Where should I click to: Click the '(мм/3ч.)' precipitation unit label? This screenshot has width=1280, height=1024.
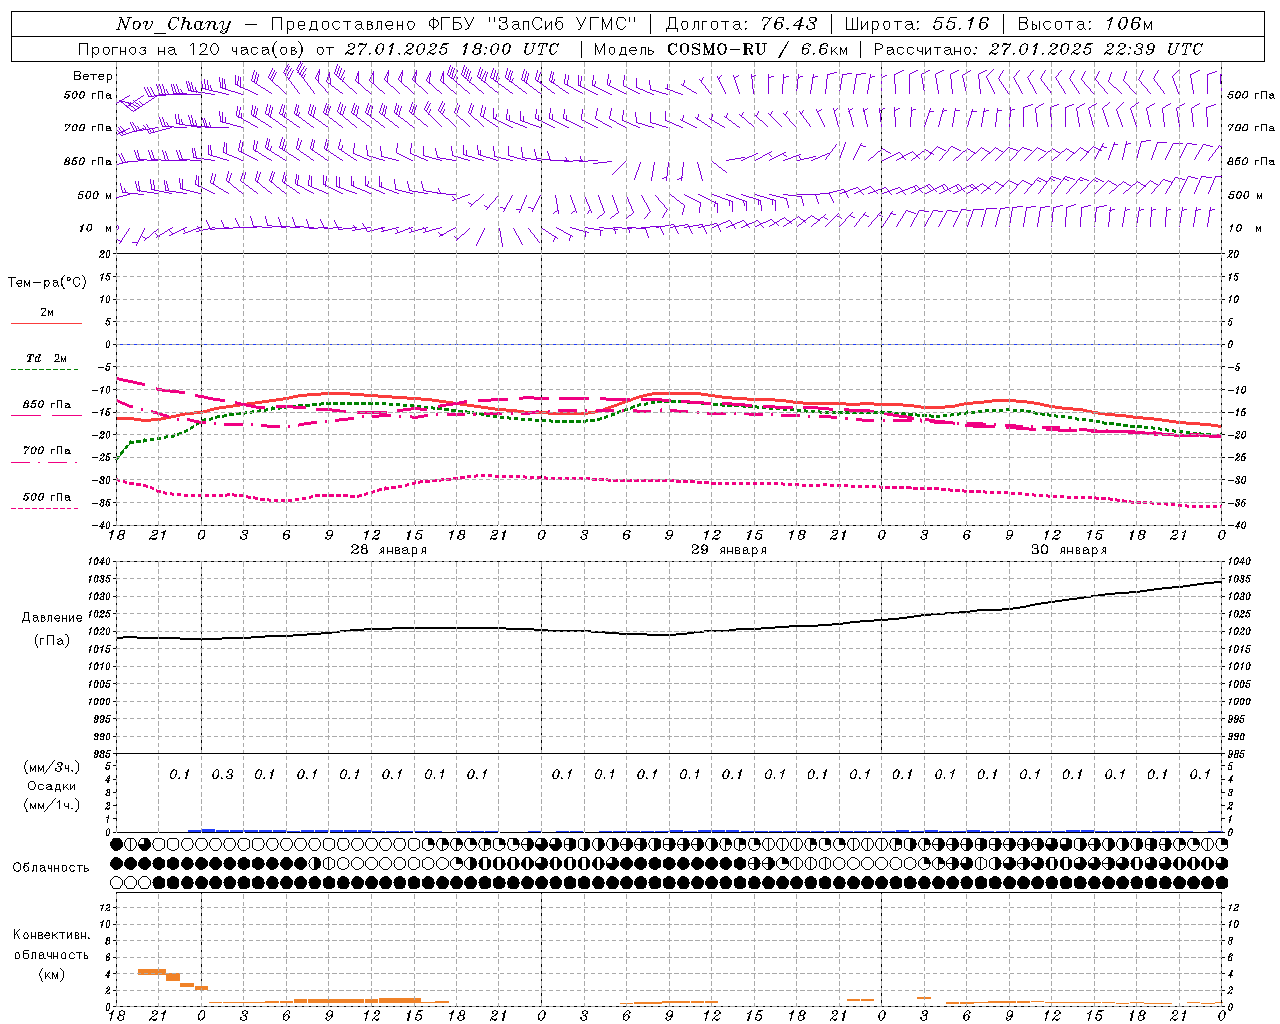coord(52,767)
